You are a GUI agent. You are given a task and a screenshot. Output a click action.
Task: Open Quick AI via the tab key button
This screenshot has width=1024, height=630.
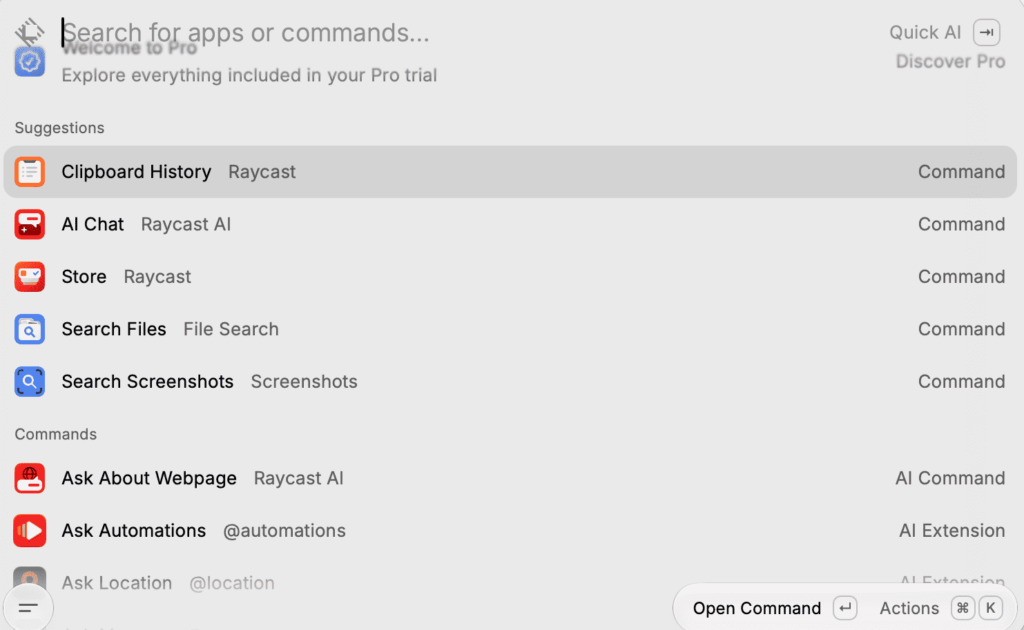(986, 33)
